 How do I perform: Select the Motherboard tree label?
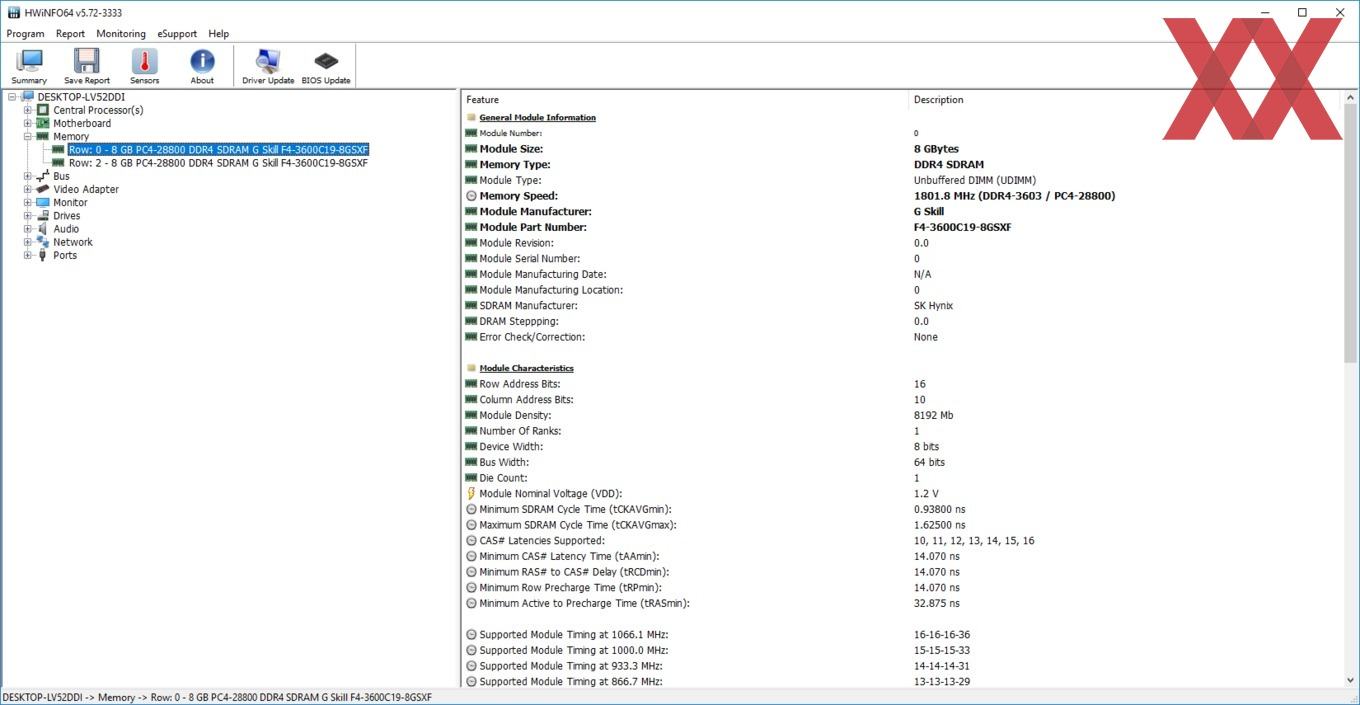(82, 123)
